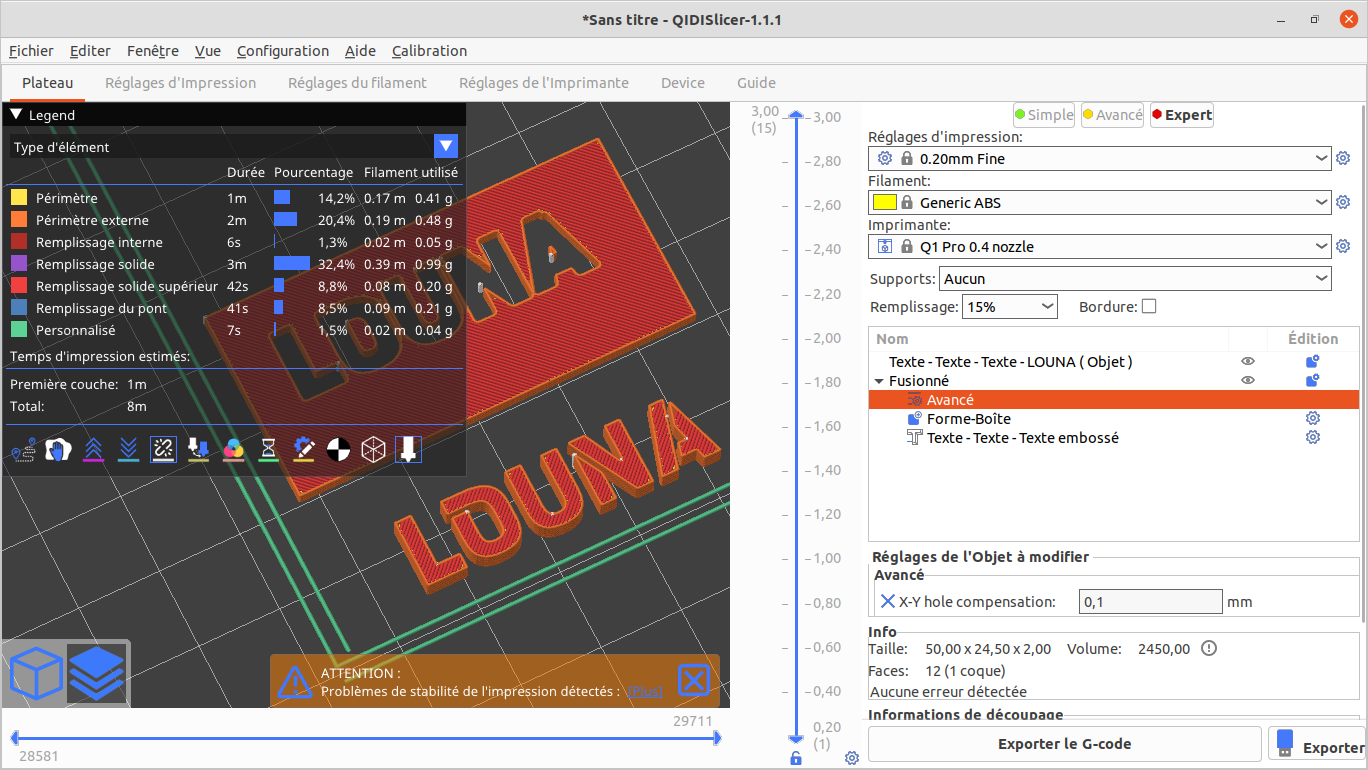1368x770 pixels.
Task: Click the link in stability warning
Action: [645, 691]
